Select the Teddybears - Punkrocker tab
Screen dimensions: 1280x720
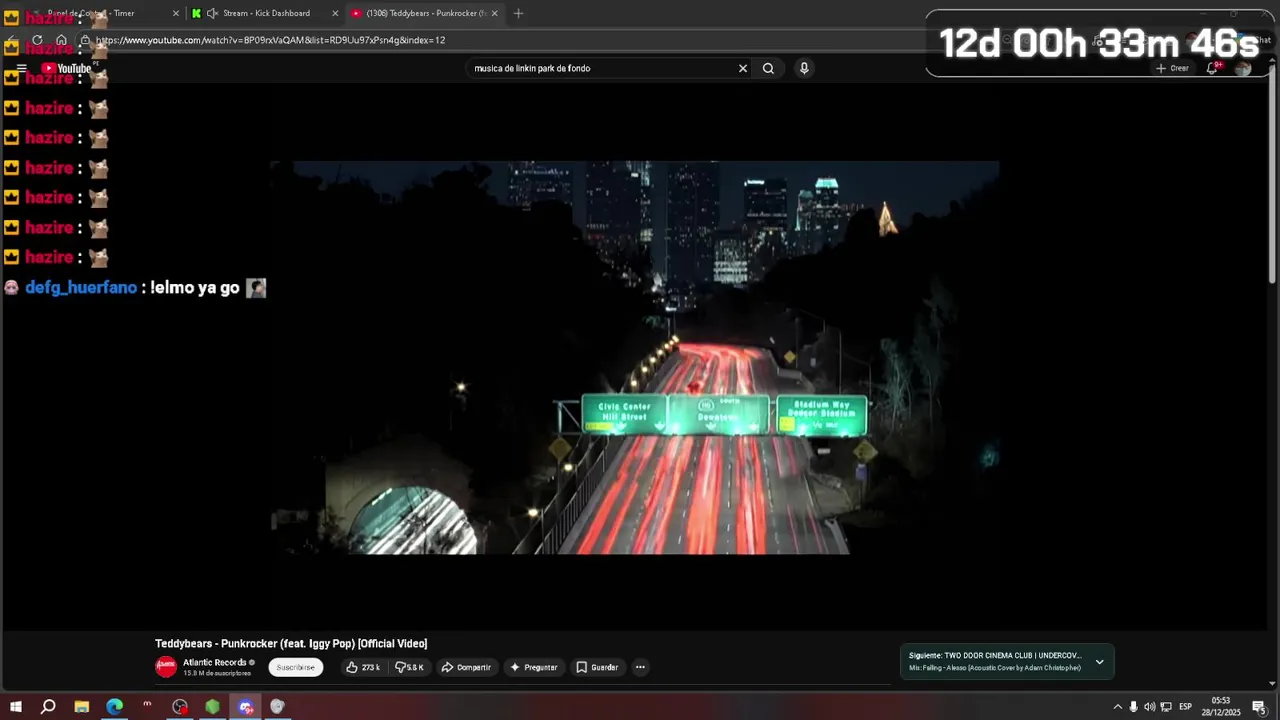426,13
